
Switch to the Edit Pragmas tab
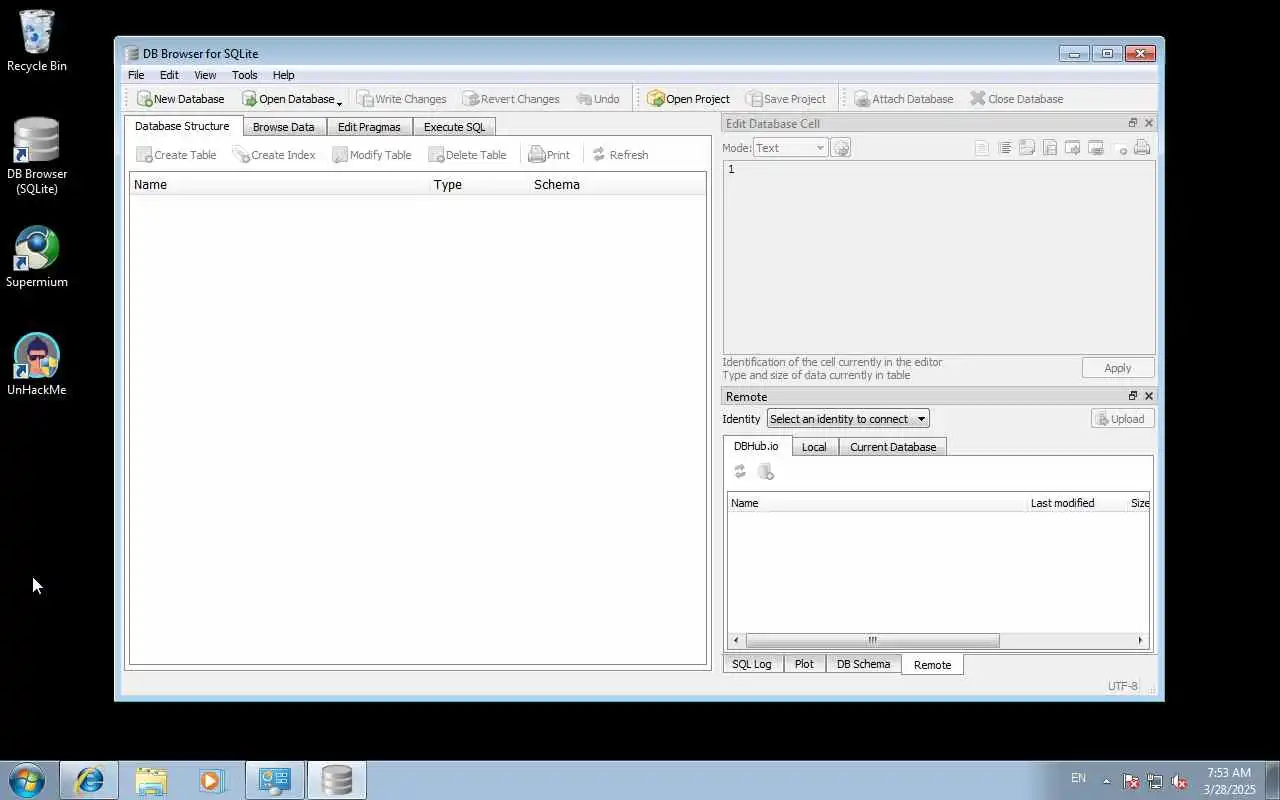pos(369,127)
